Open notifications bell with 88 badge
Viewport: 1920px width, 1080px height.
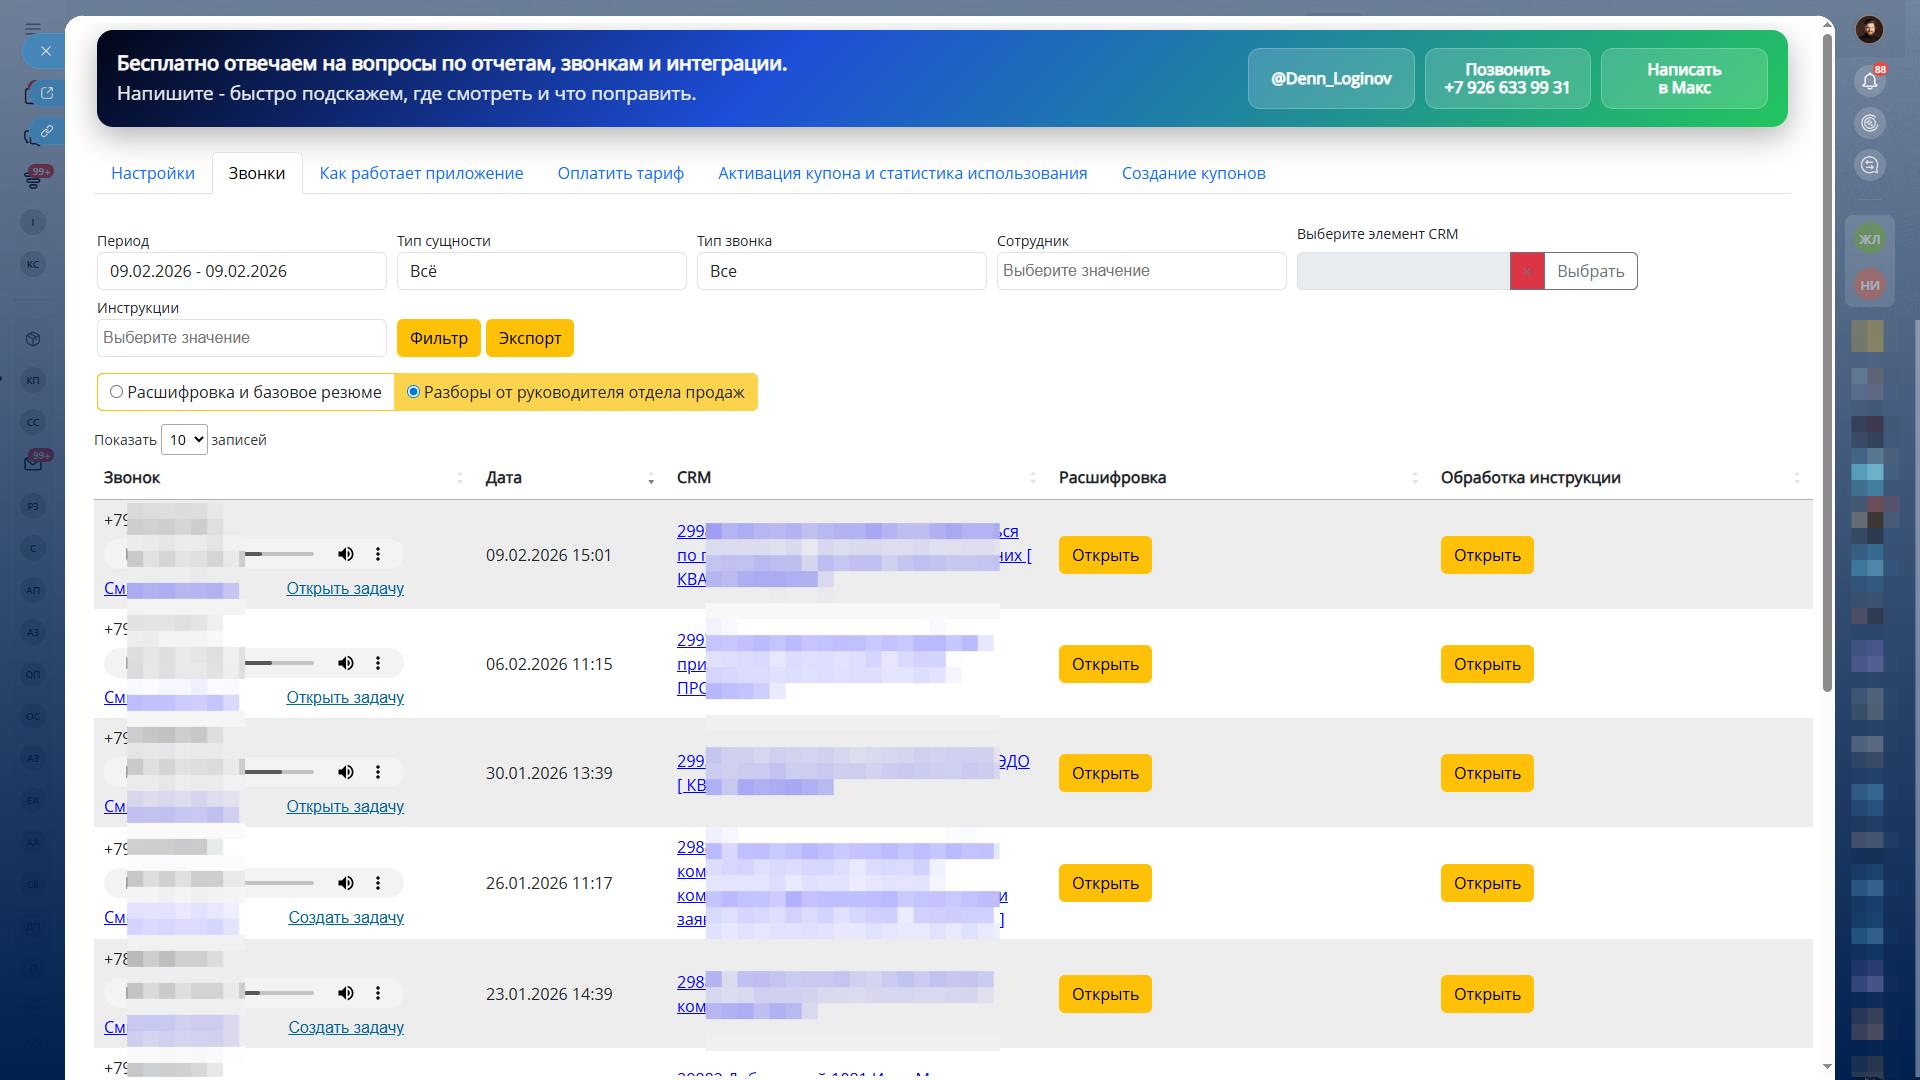[x=1869, y=81]
